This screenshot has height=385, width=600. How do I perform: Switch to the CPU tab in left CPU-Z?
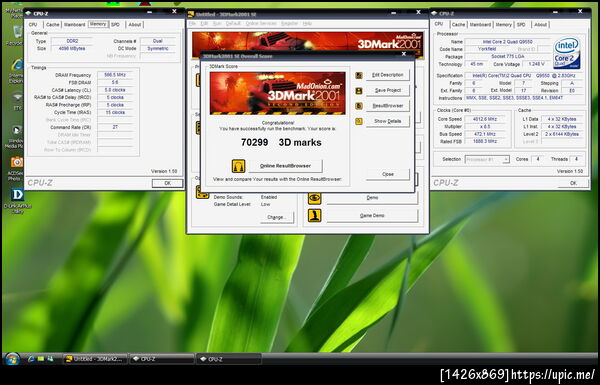[x=33, y=24]
